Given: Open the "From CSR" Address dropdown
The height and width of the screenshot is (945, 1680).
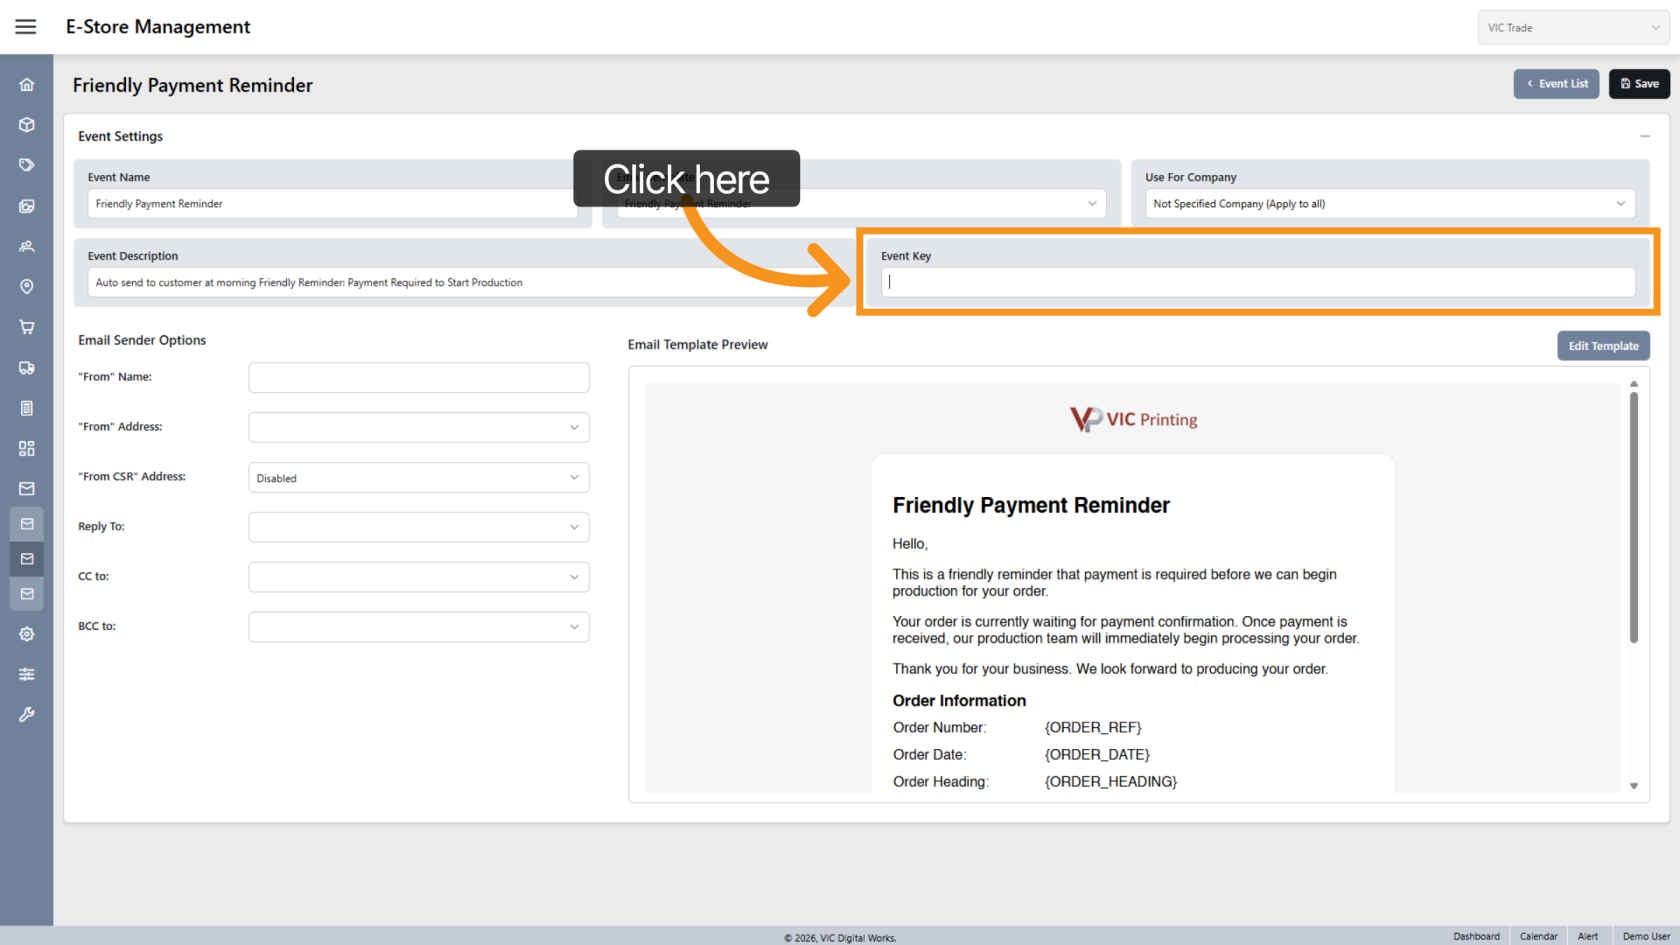Looking at the screenshot, I should pos(418,478).
